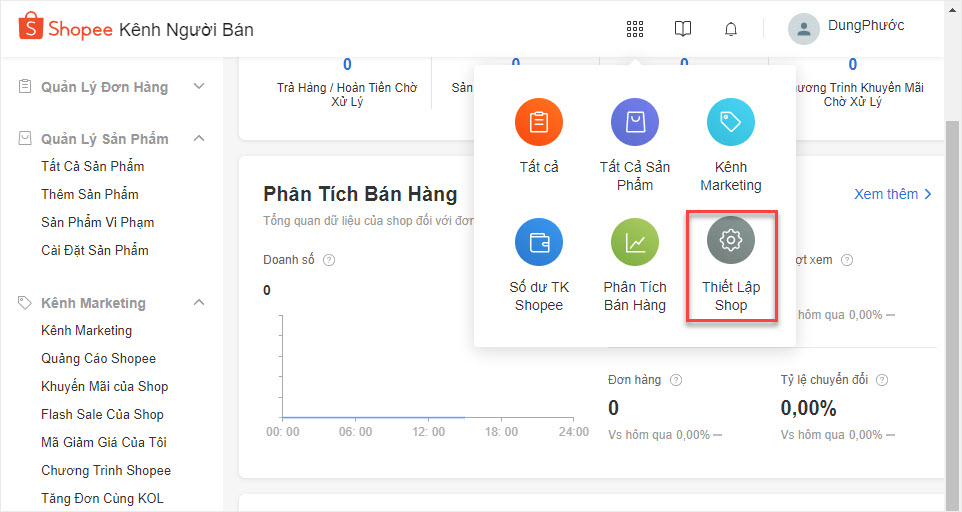Click the Kênh Marketing sidebar tag icon
The width and height of the screenshot is (962, 512).
tap(25, 302)
